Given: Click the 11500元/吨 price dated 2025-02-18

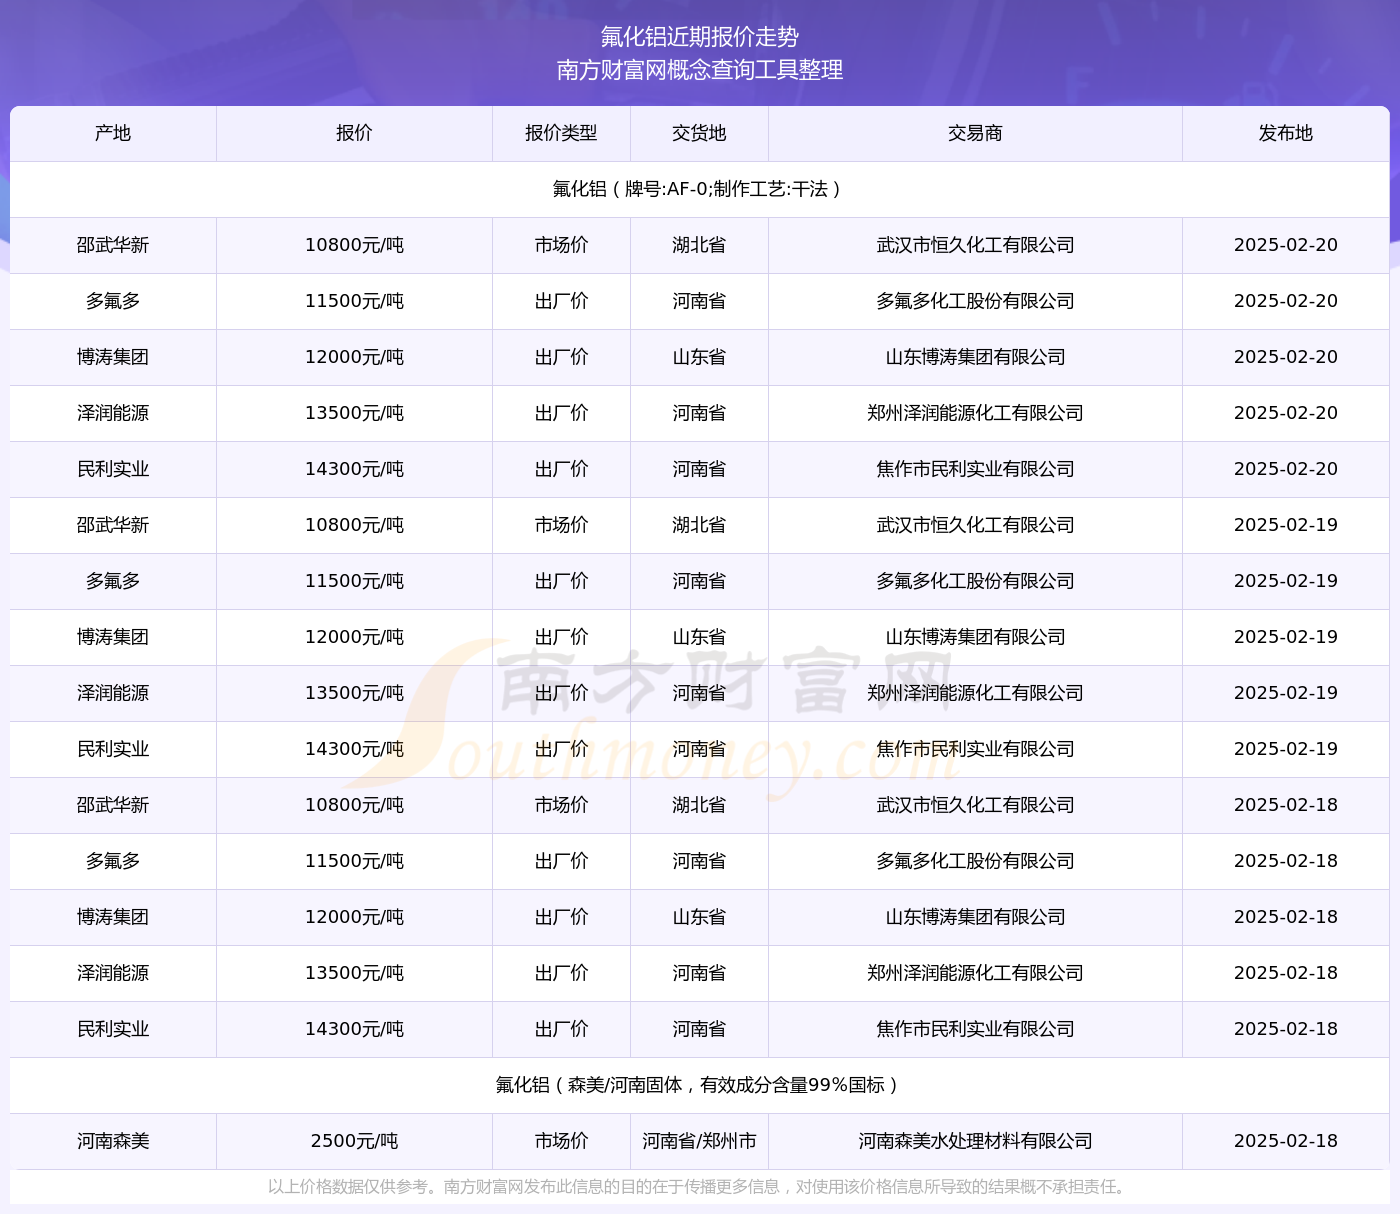Looking at the screenshot, I should point(354,861).
